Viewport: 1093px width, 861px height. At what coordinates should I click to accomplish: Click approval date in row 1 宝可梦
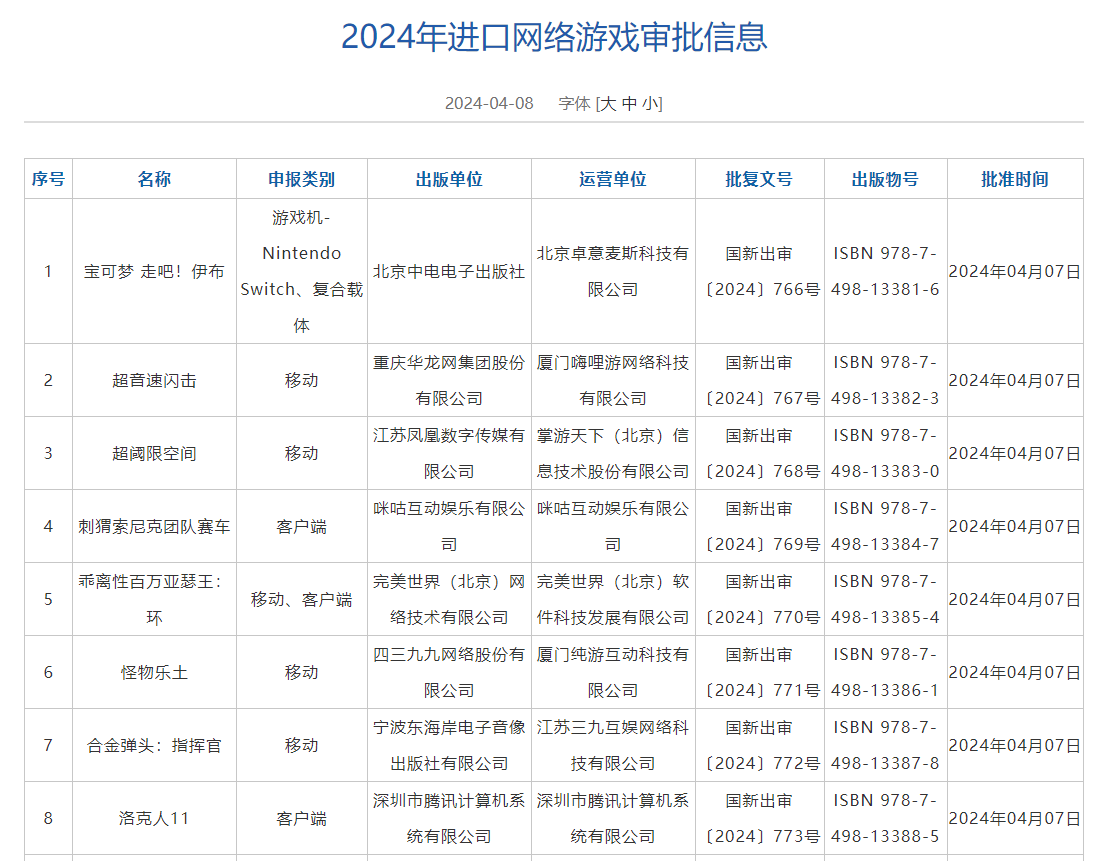tap(1015, 271)
